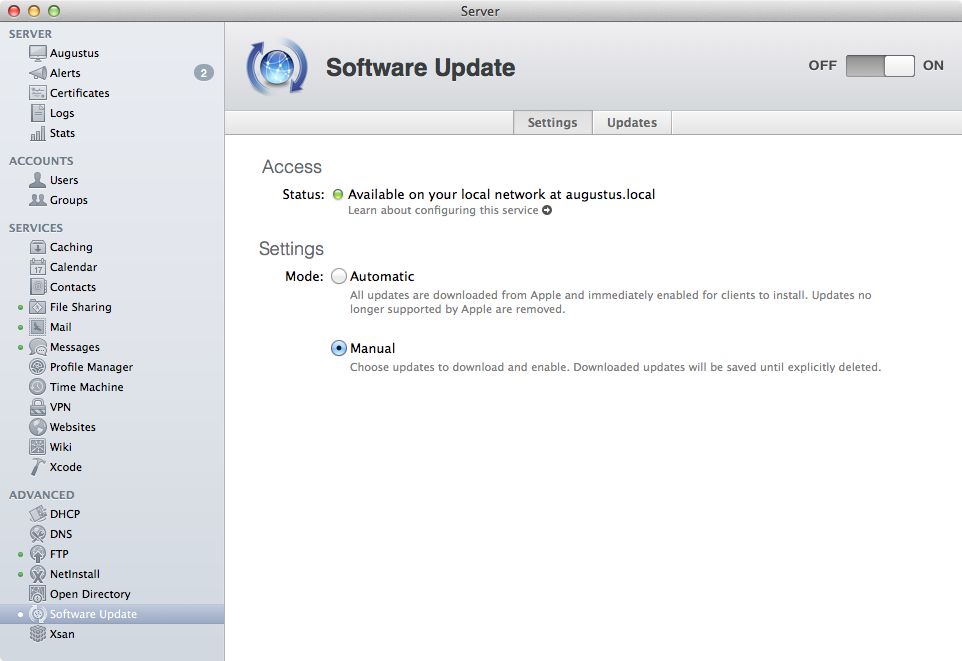
Task: Switch to the Settings tab
Action: tap(553, 122)
